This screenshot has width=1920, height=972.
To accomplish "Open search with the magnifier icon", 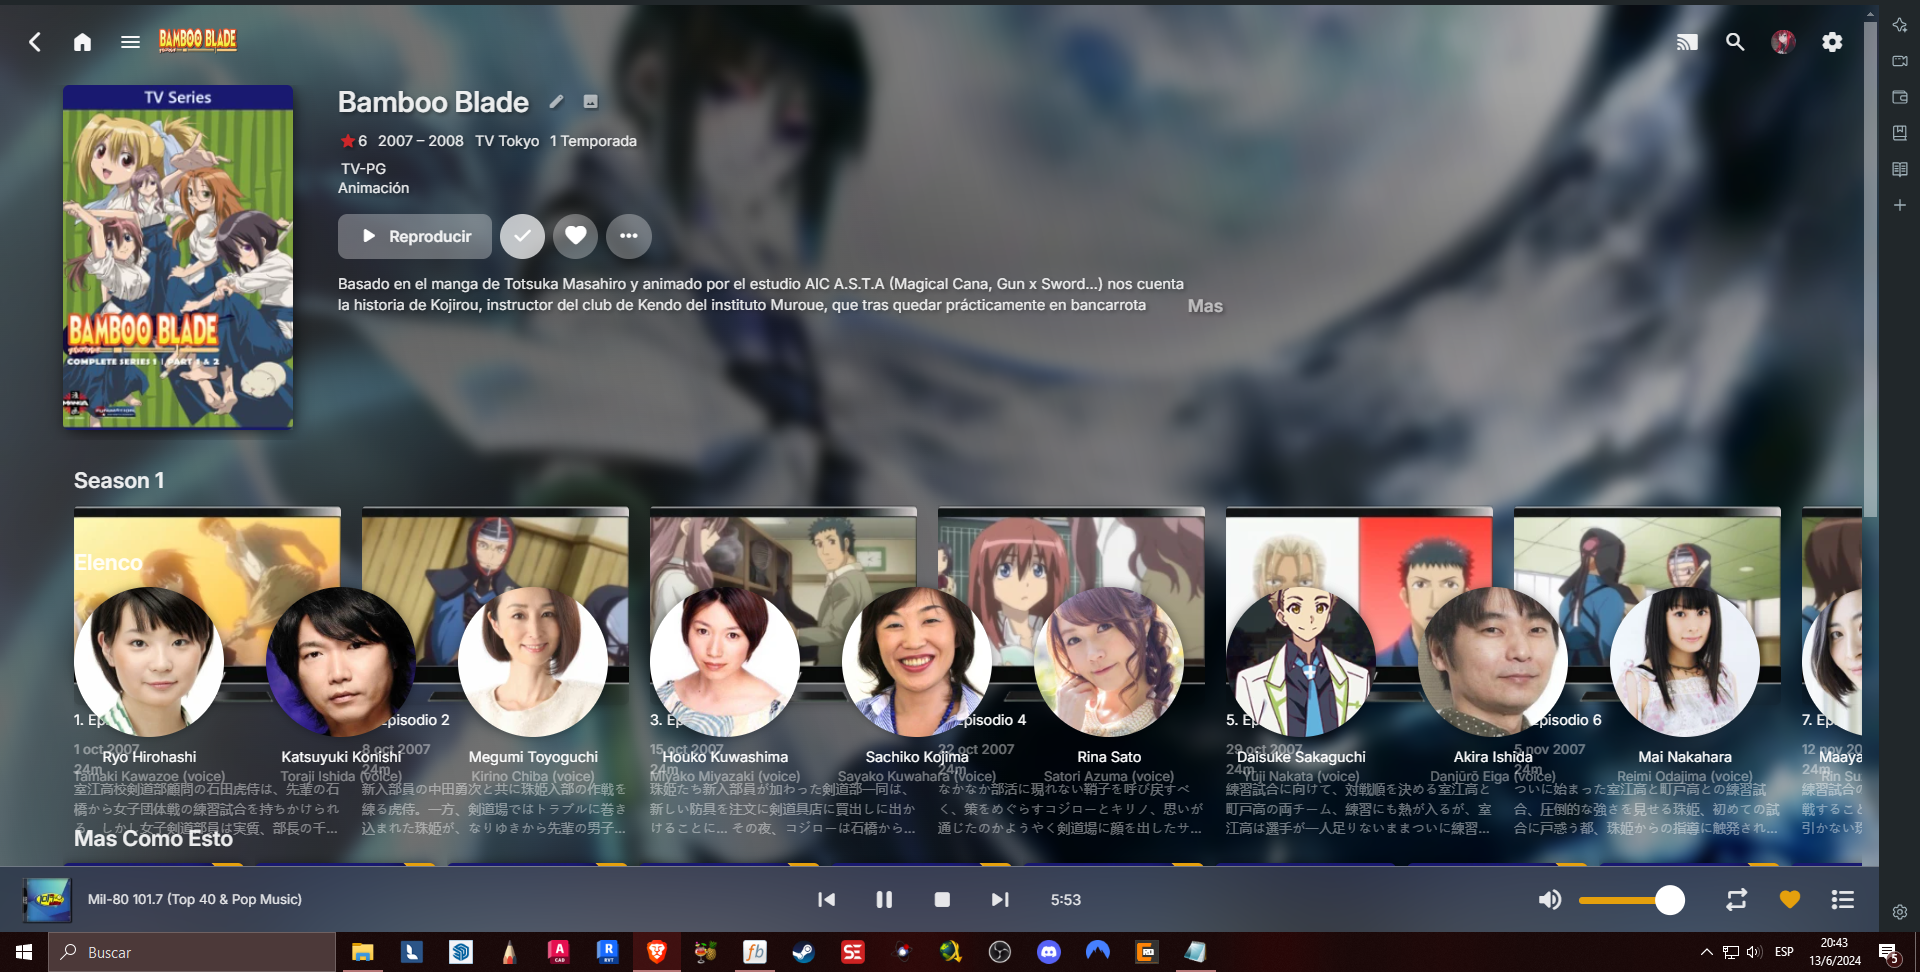I will (1735, 42).
